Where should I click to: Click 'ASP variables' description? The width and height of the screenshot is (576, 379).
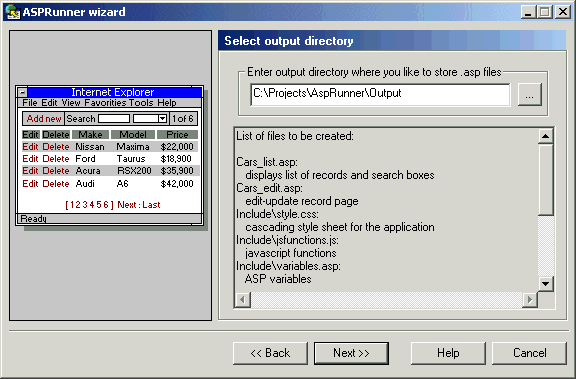pos(278,279)
